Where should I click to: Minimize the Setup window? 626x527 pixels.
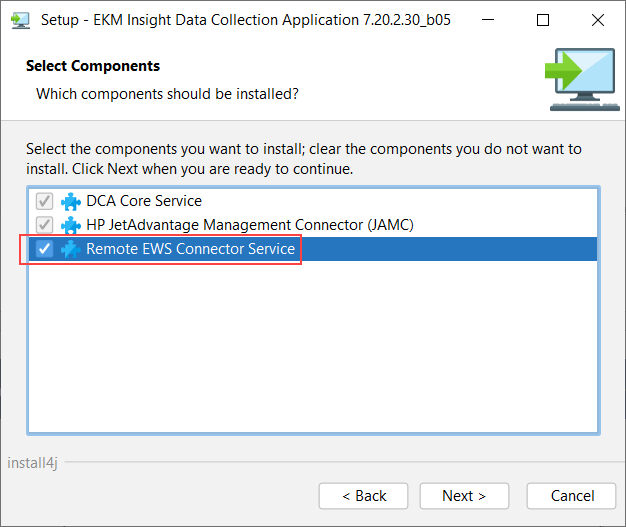488,20
